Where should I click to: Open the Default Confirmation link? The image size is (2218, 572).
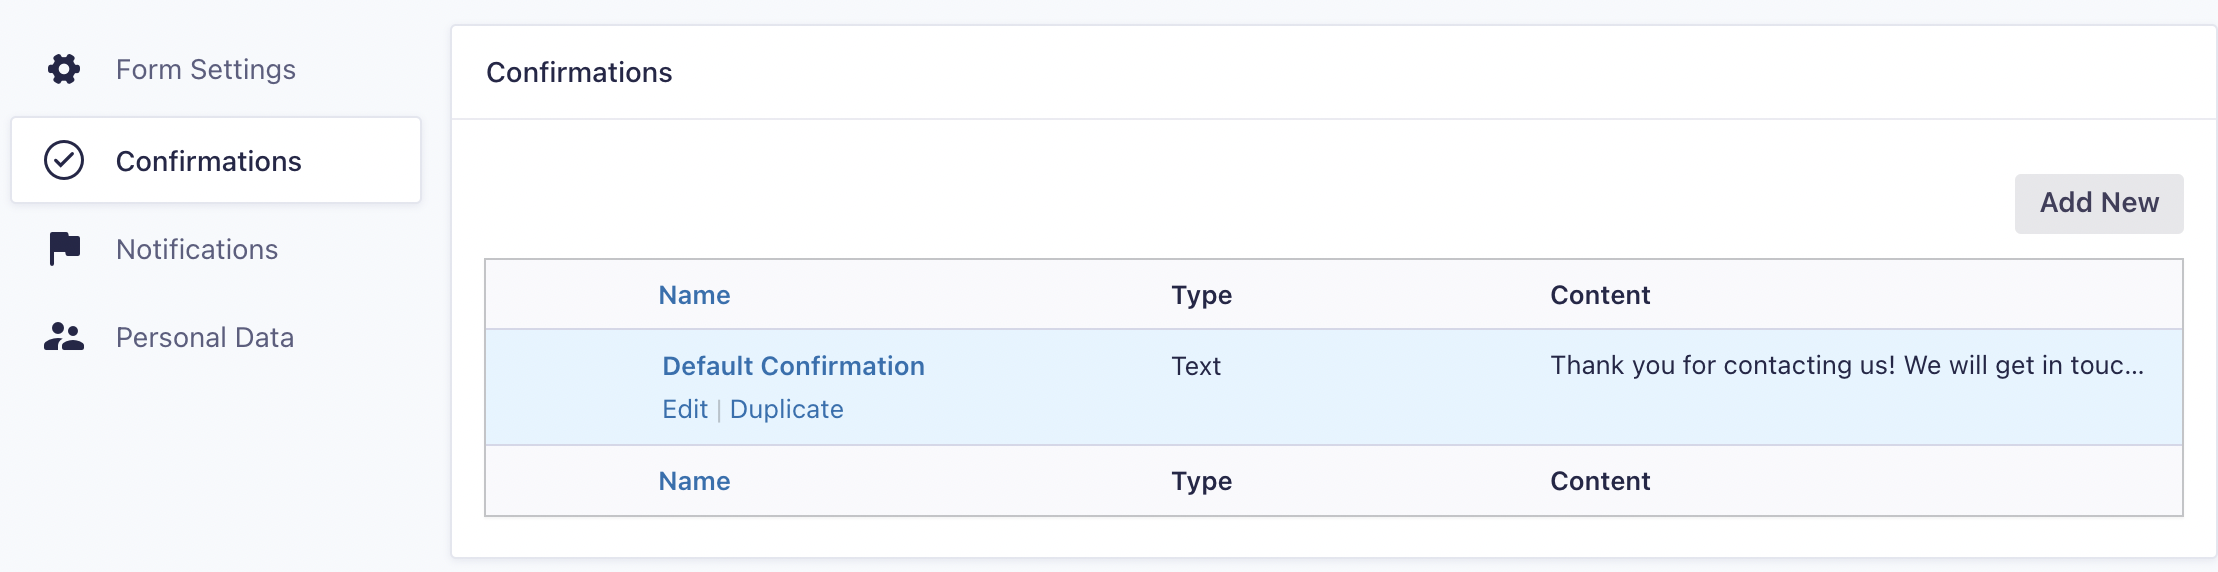pos(793,366)
